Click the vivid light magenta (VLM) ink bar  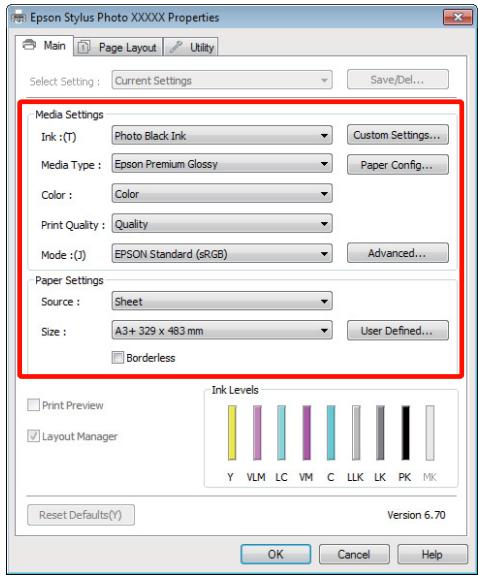257,433
